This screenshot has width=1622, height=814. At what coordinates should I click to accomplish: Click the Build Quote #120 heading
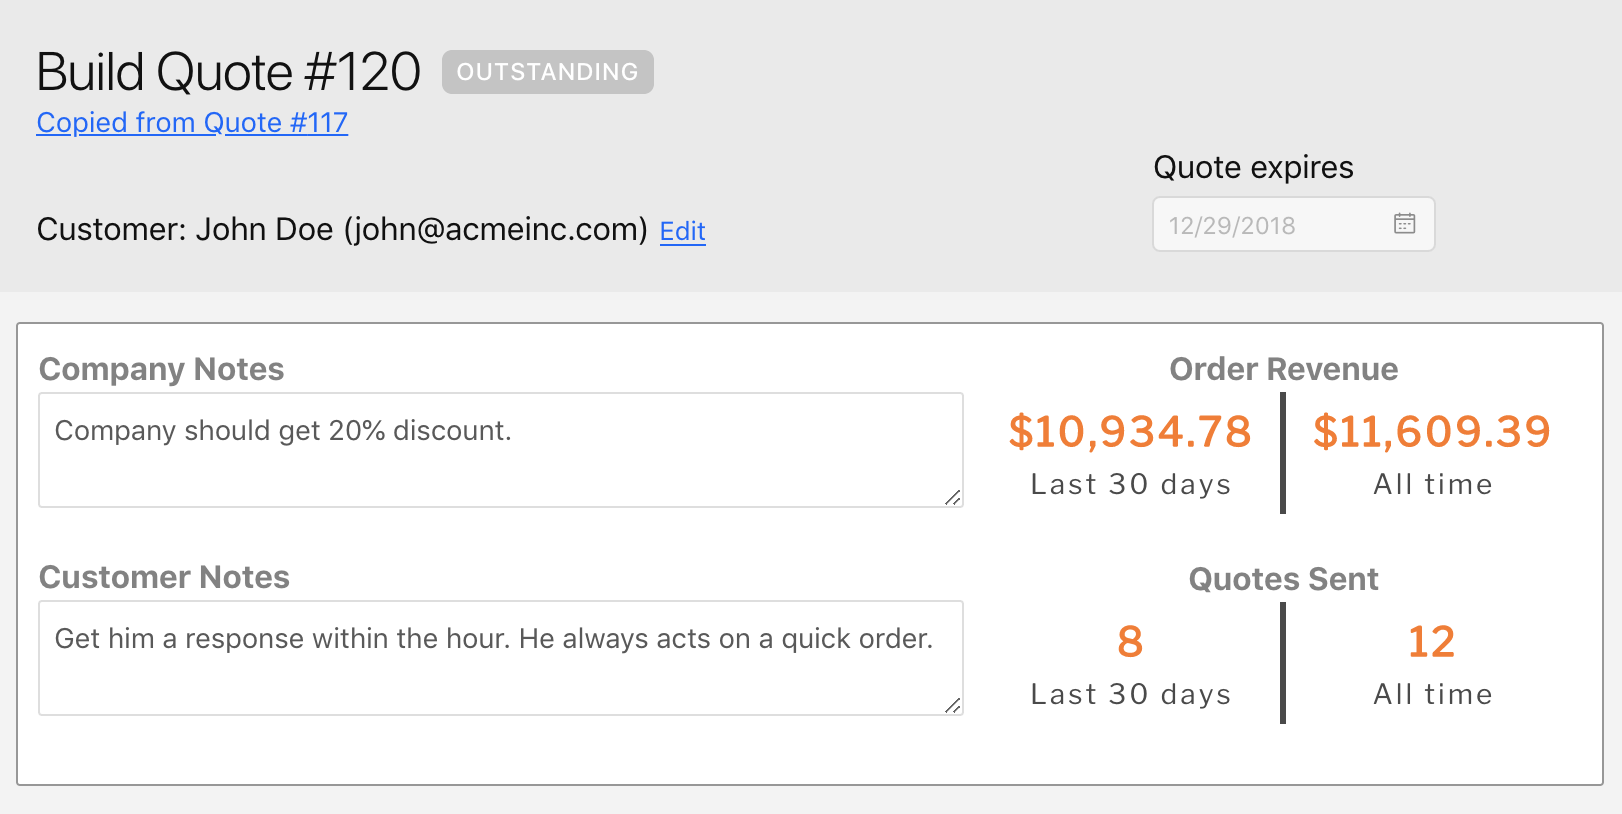pos(228,72)
